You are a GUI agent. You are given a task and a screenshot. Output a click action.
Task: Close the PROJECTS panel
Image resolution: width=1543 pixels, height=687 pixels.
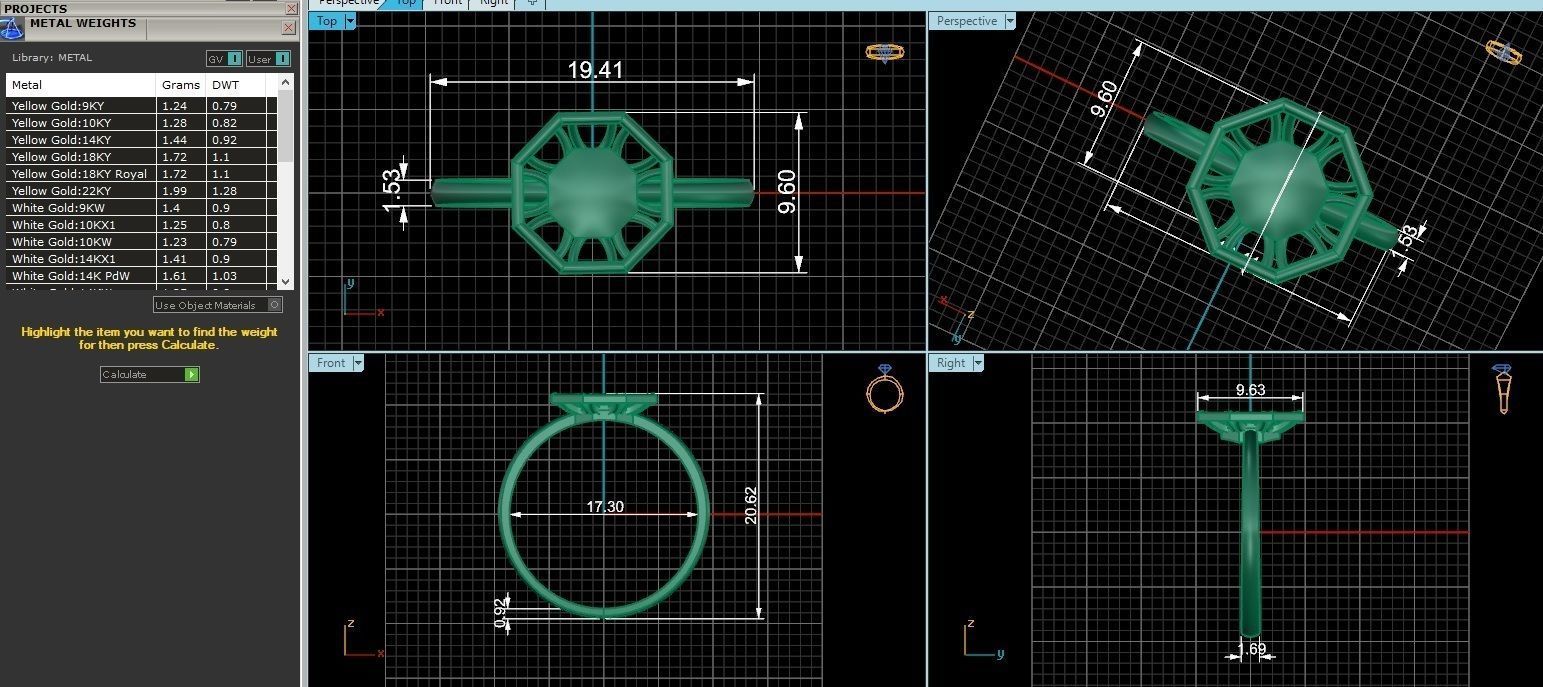point(291,8)
